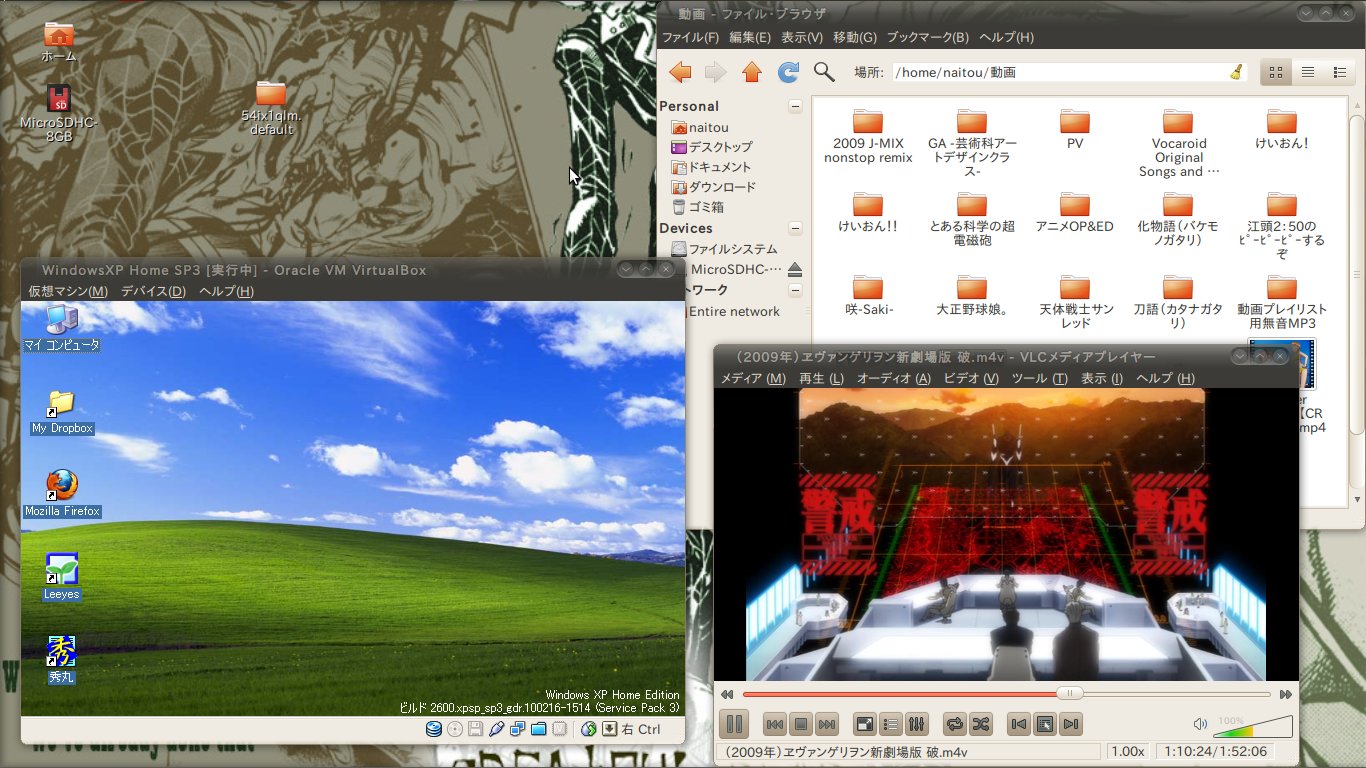Viewport: 1366px width, 768px height.
Task: Open the ツール menu in VLC
Action: tap(1041, 379)
